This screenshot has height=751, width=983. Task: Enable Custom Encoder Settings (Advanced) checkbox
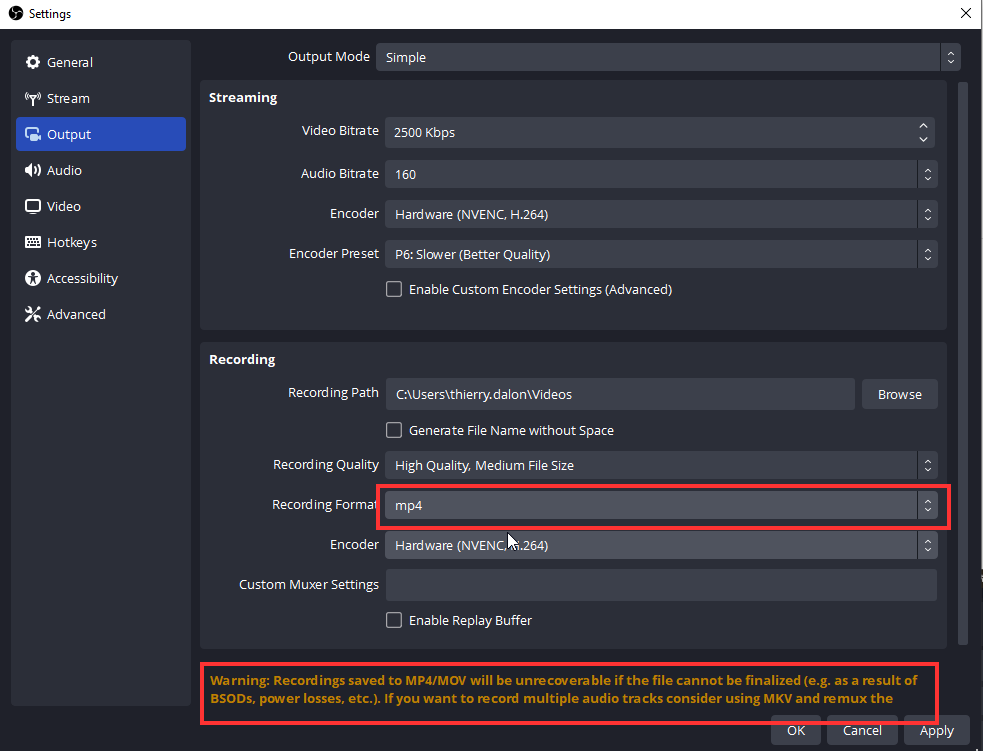[x=394, y=289]
